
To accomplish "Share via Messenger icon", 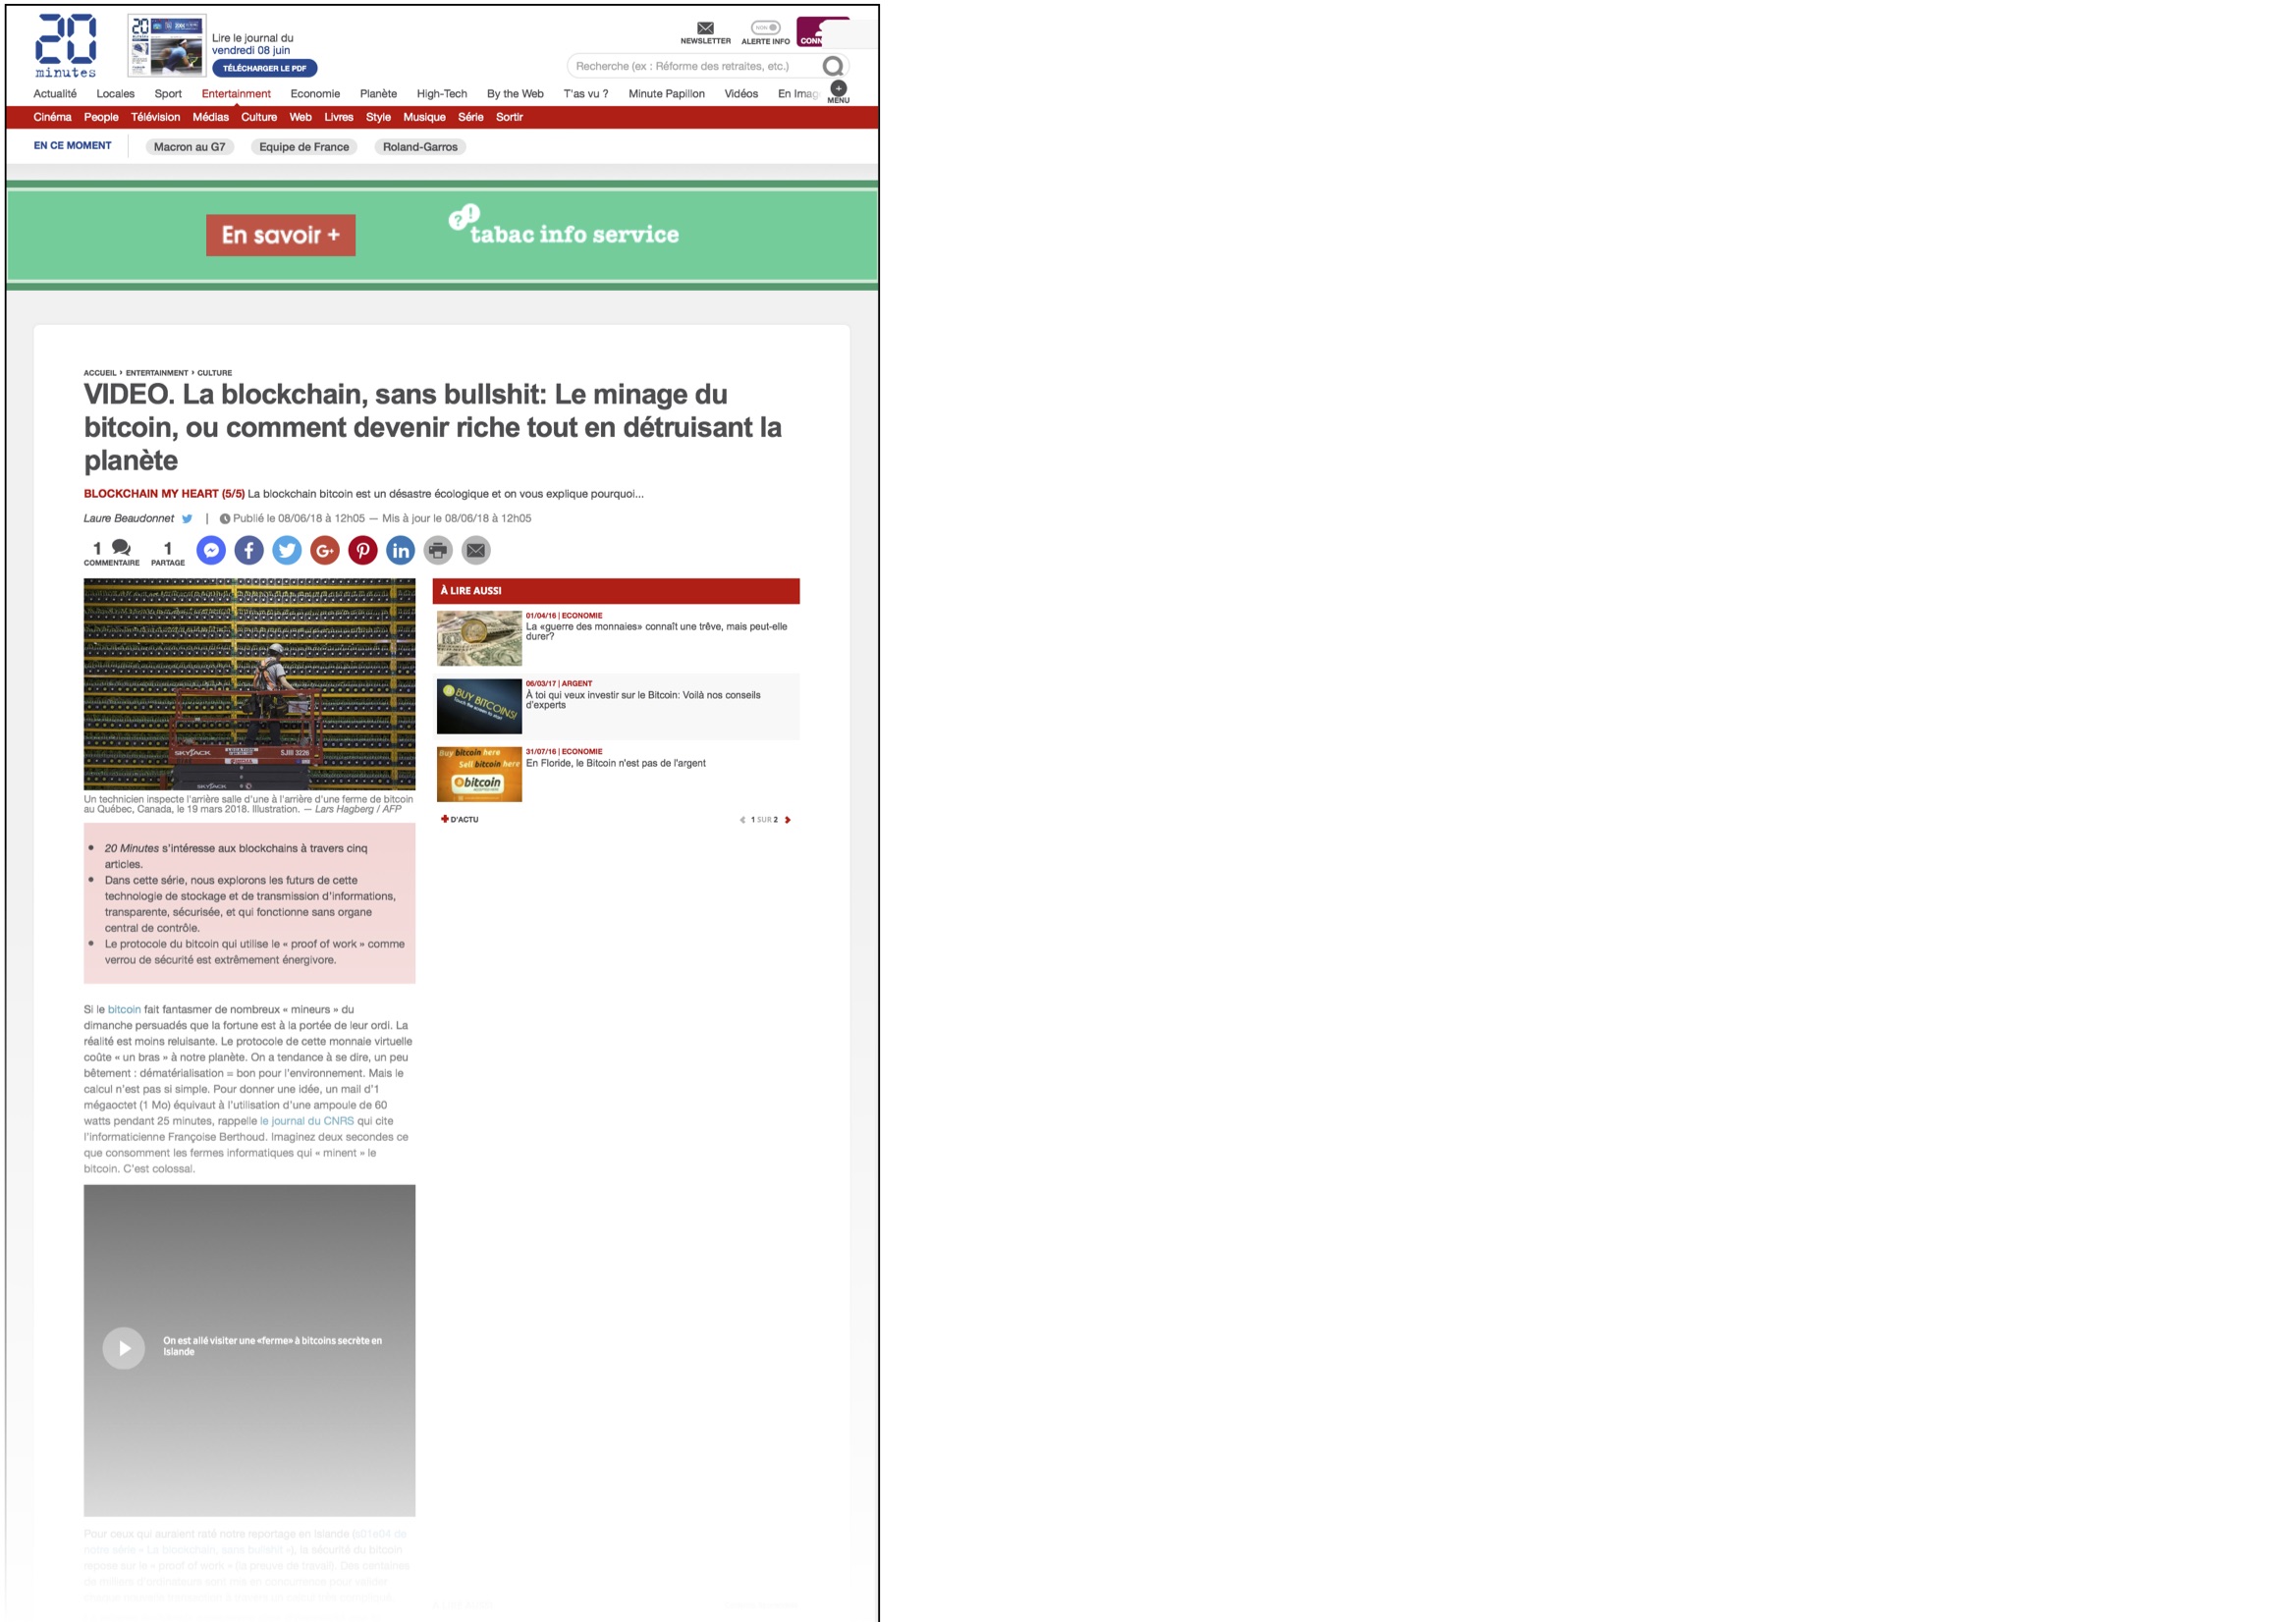I will tap(211, 550).
